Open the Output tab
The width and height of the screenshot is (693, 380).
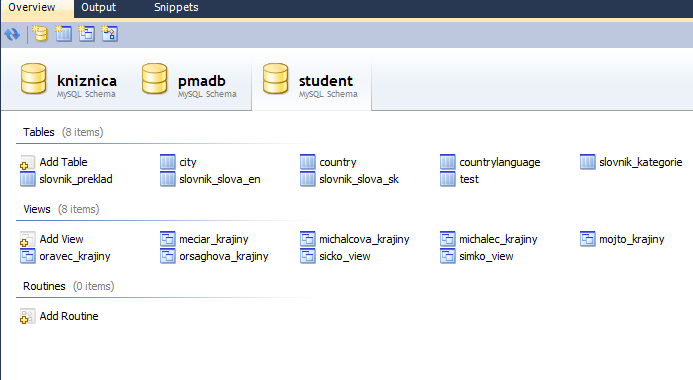tap(99, 8)
